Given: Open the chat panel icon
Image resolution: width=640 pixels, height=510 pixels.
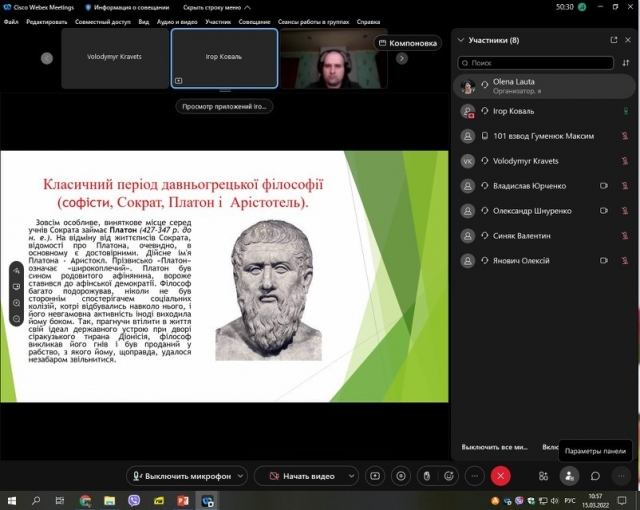Looking at the screenshot, I should click(595, 476).
